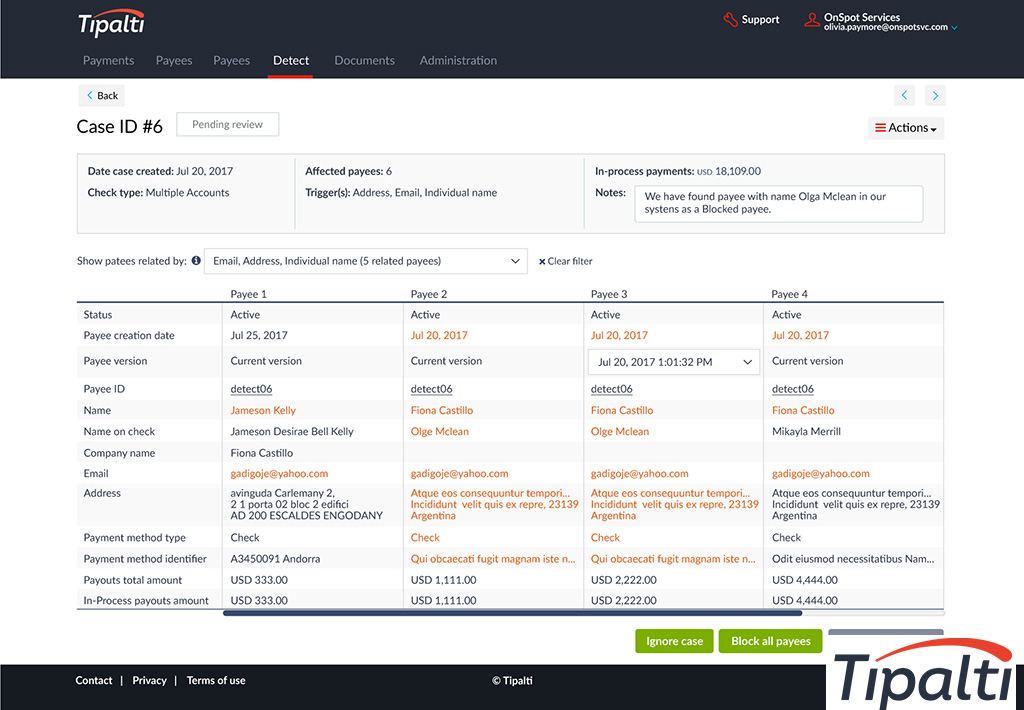Go to next case with right arrow
Image resolution: width=1024 pixels, height=710 pixels.
935,95
